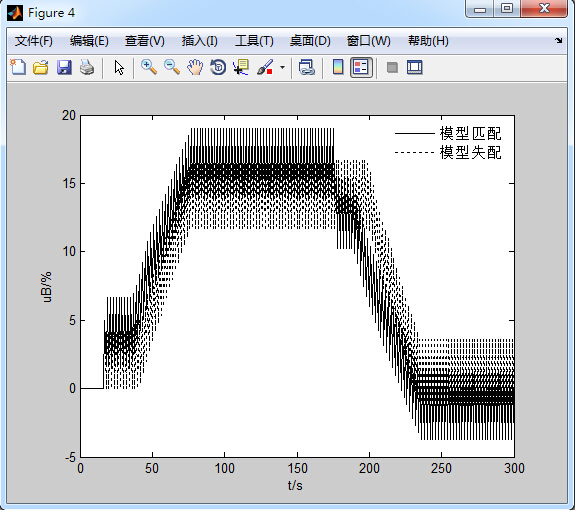Save the figure with floppy icon
575x510 pixels.
tap(64, 67)
